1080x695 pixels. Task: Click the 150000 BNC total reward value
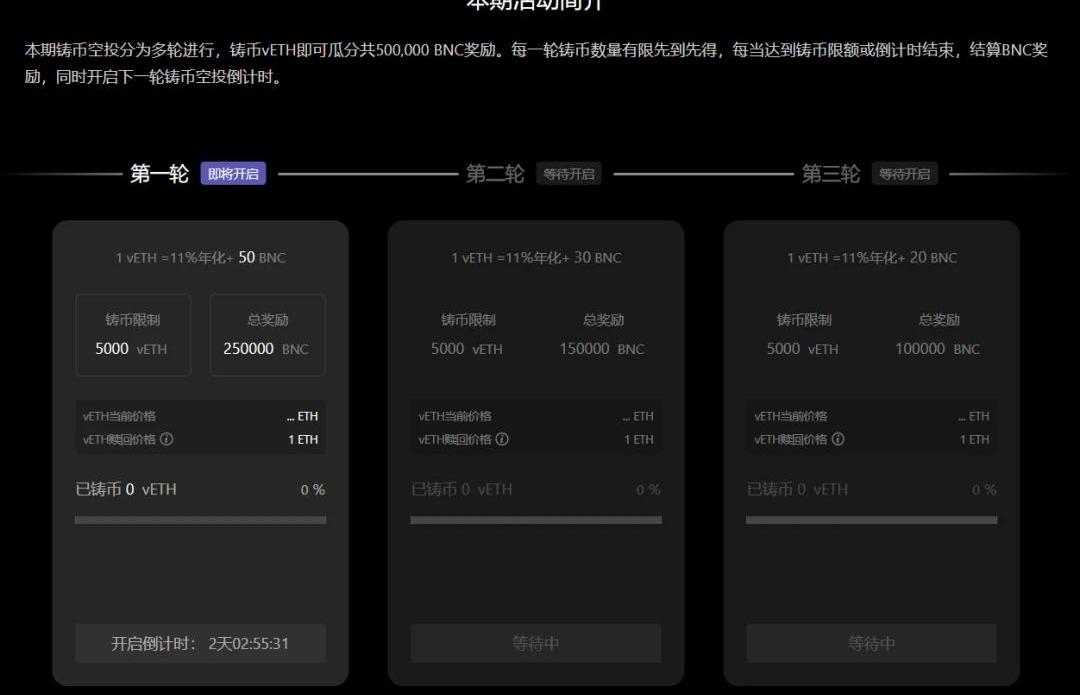602,349
